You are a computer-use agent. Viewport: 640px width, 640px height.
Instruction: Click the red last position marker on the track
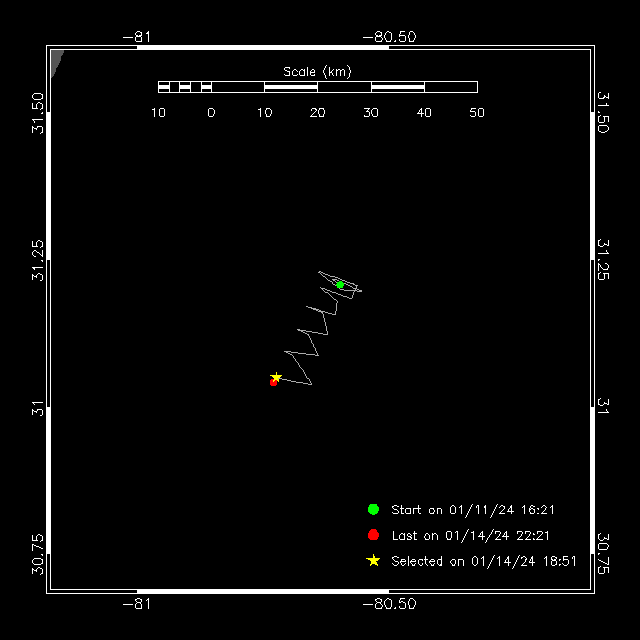tap(273, 383)
